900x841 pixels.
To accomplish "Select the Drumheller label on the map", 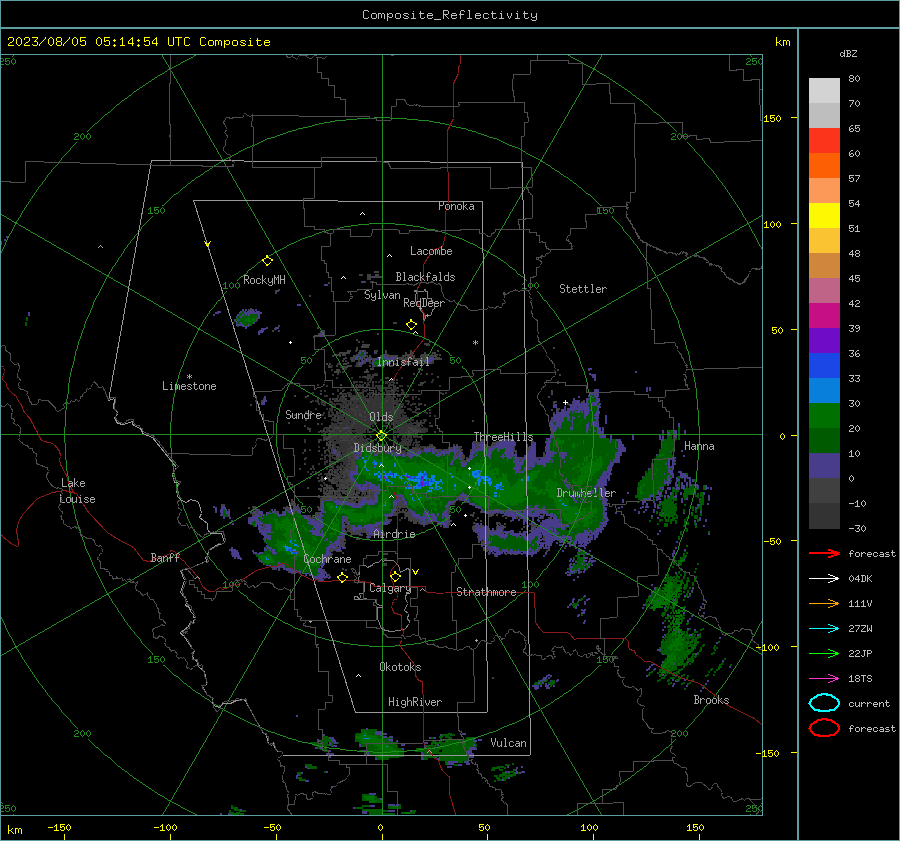I will pos(586,493).
